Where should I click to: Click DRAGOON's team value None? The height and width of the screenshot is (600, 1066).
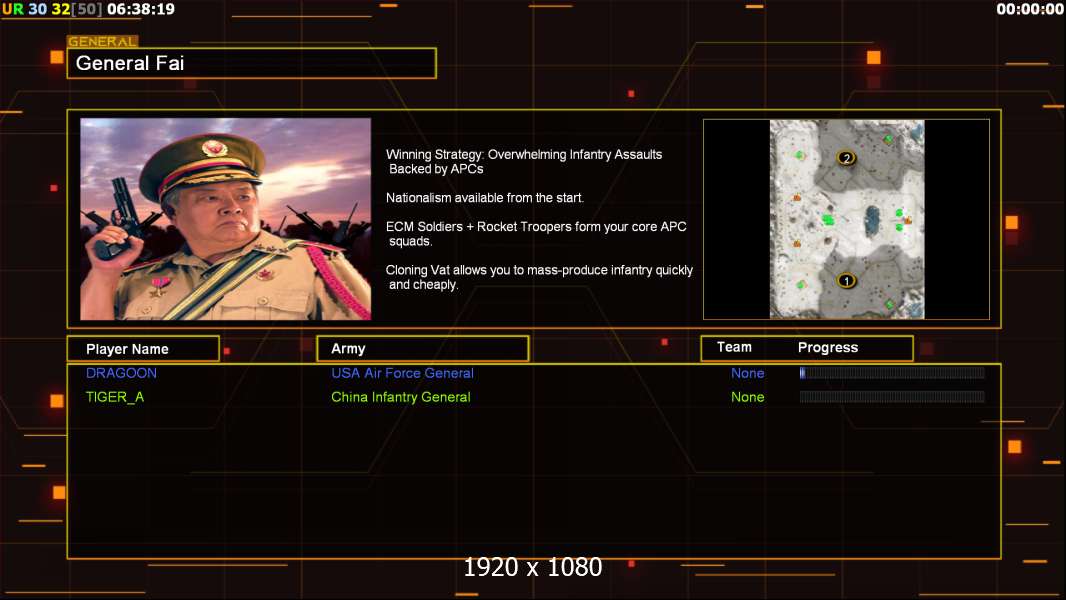[x=747, y=373]
